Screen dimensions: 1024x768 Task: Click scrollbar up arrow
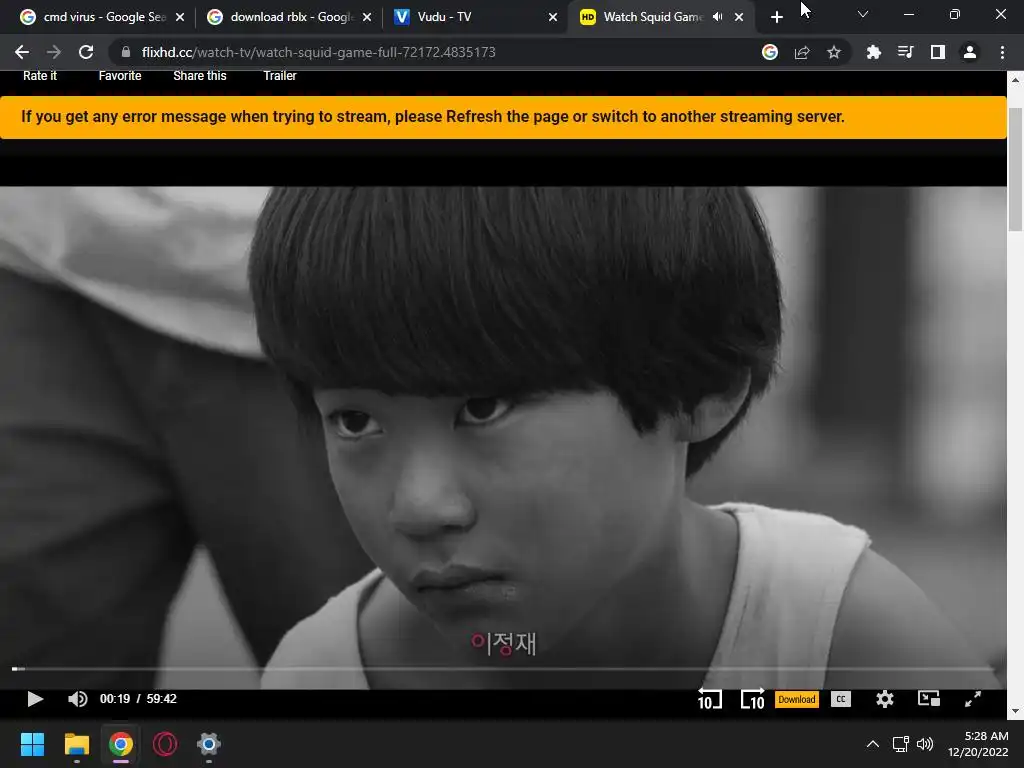pos(1015,80)
